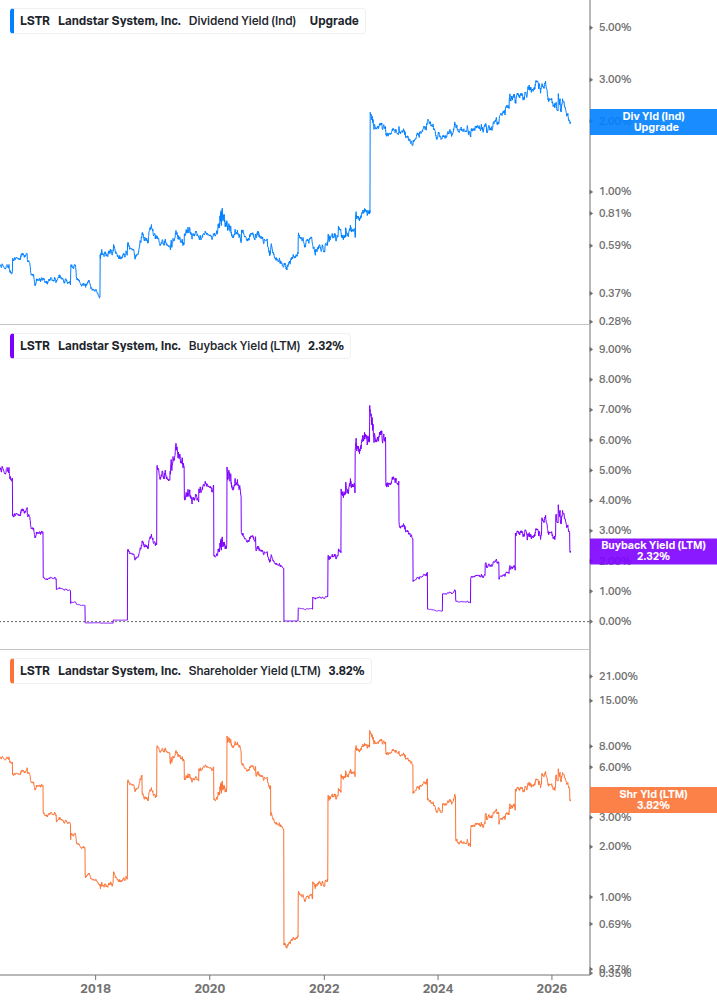Click the 21.00% tick on shareholder yield axis
717x1005 pixels.
618,676
